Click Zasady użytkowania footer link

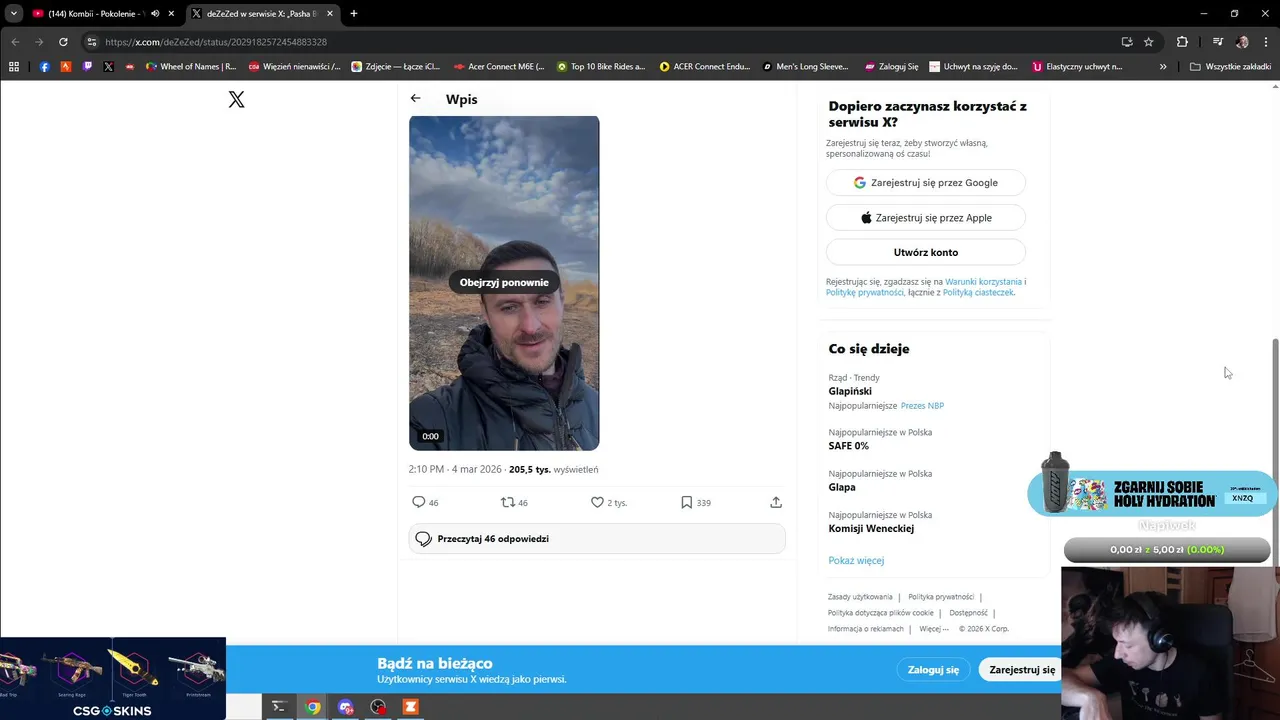point(860,597)
